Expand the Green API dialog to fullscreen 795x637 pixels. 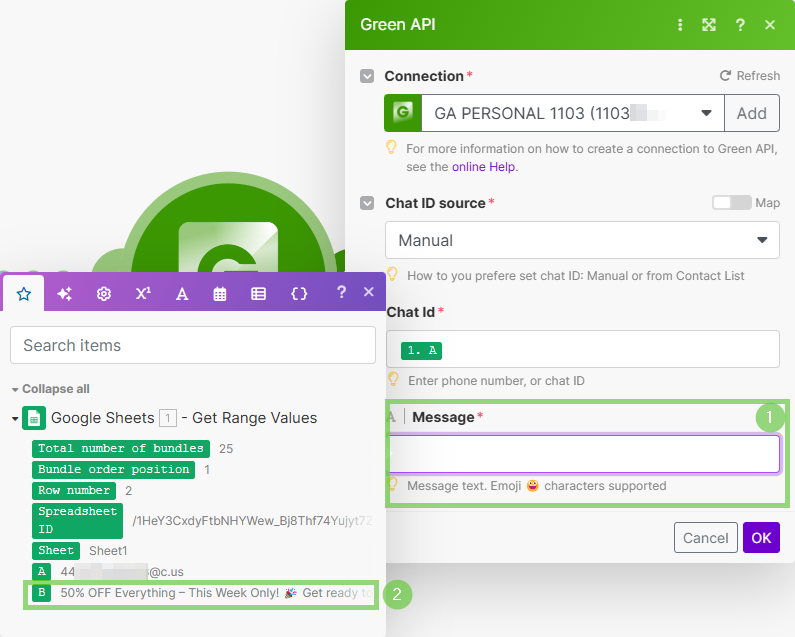[709, 25]
